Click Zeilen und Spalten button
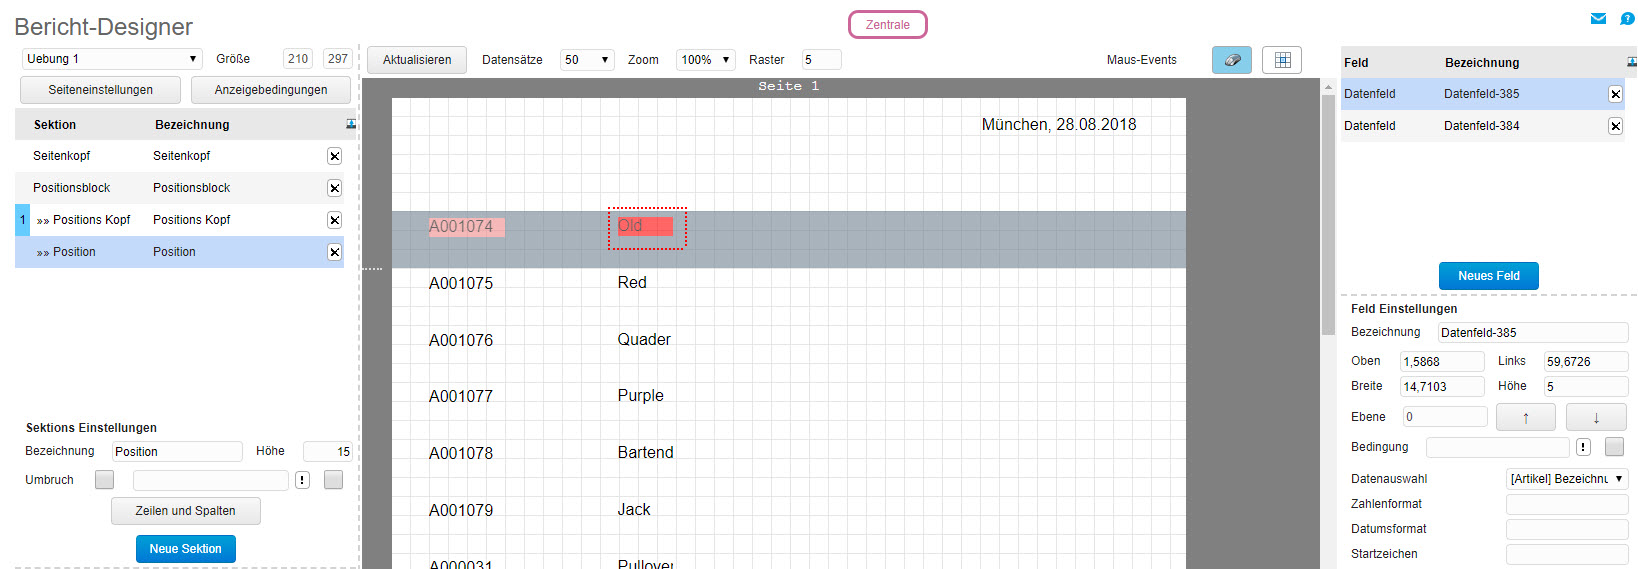Screen dimensions: 1638x569 (x=186, y=511)
